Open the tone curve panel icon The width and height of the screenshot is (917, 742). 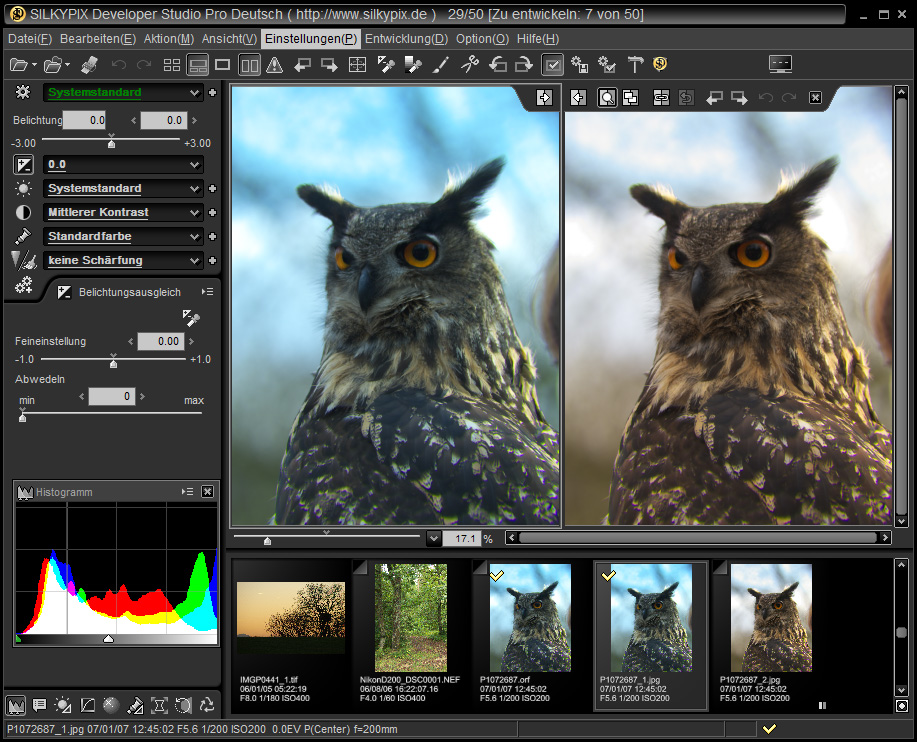pos(88,705)
